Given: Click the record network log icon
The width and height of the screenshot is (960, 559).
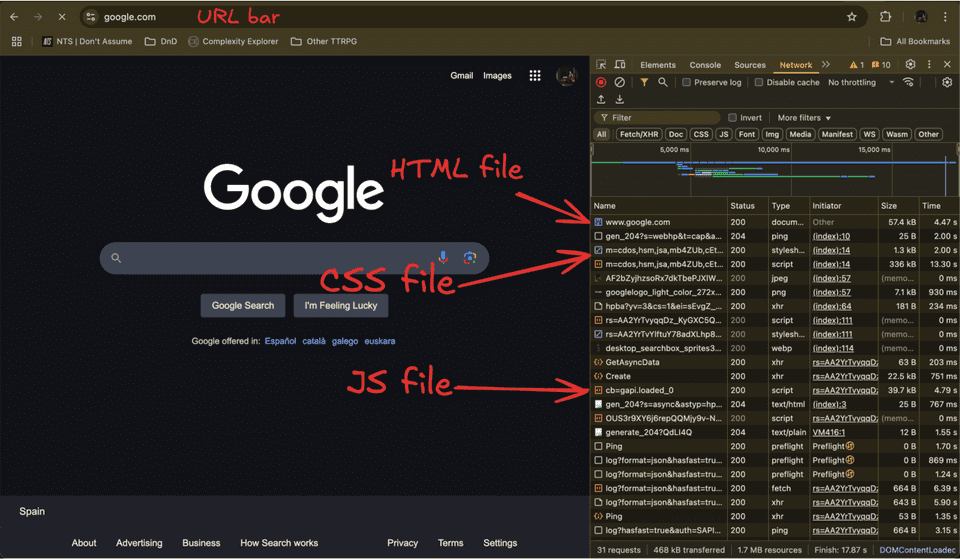Looking at the screenshot, I should 601,82.
